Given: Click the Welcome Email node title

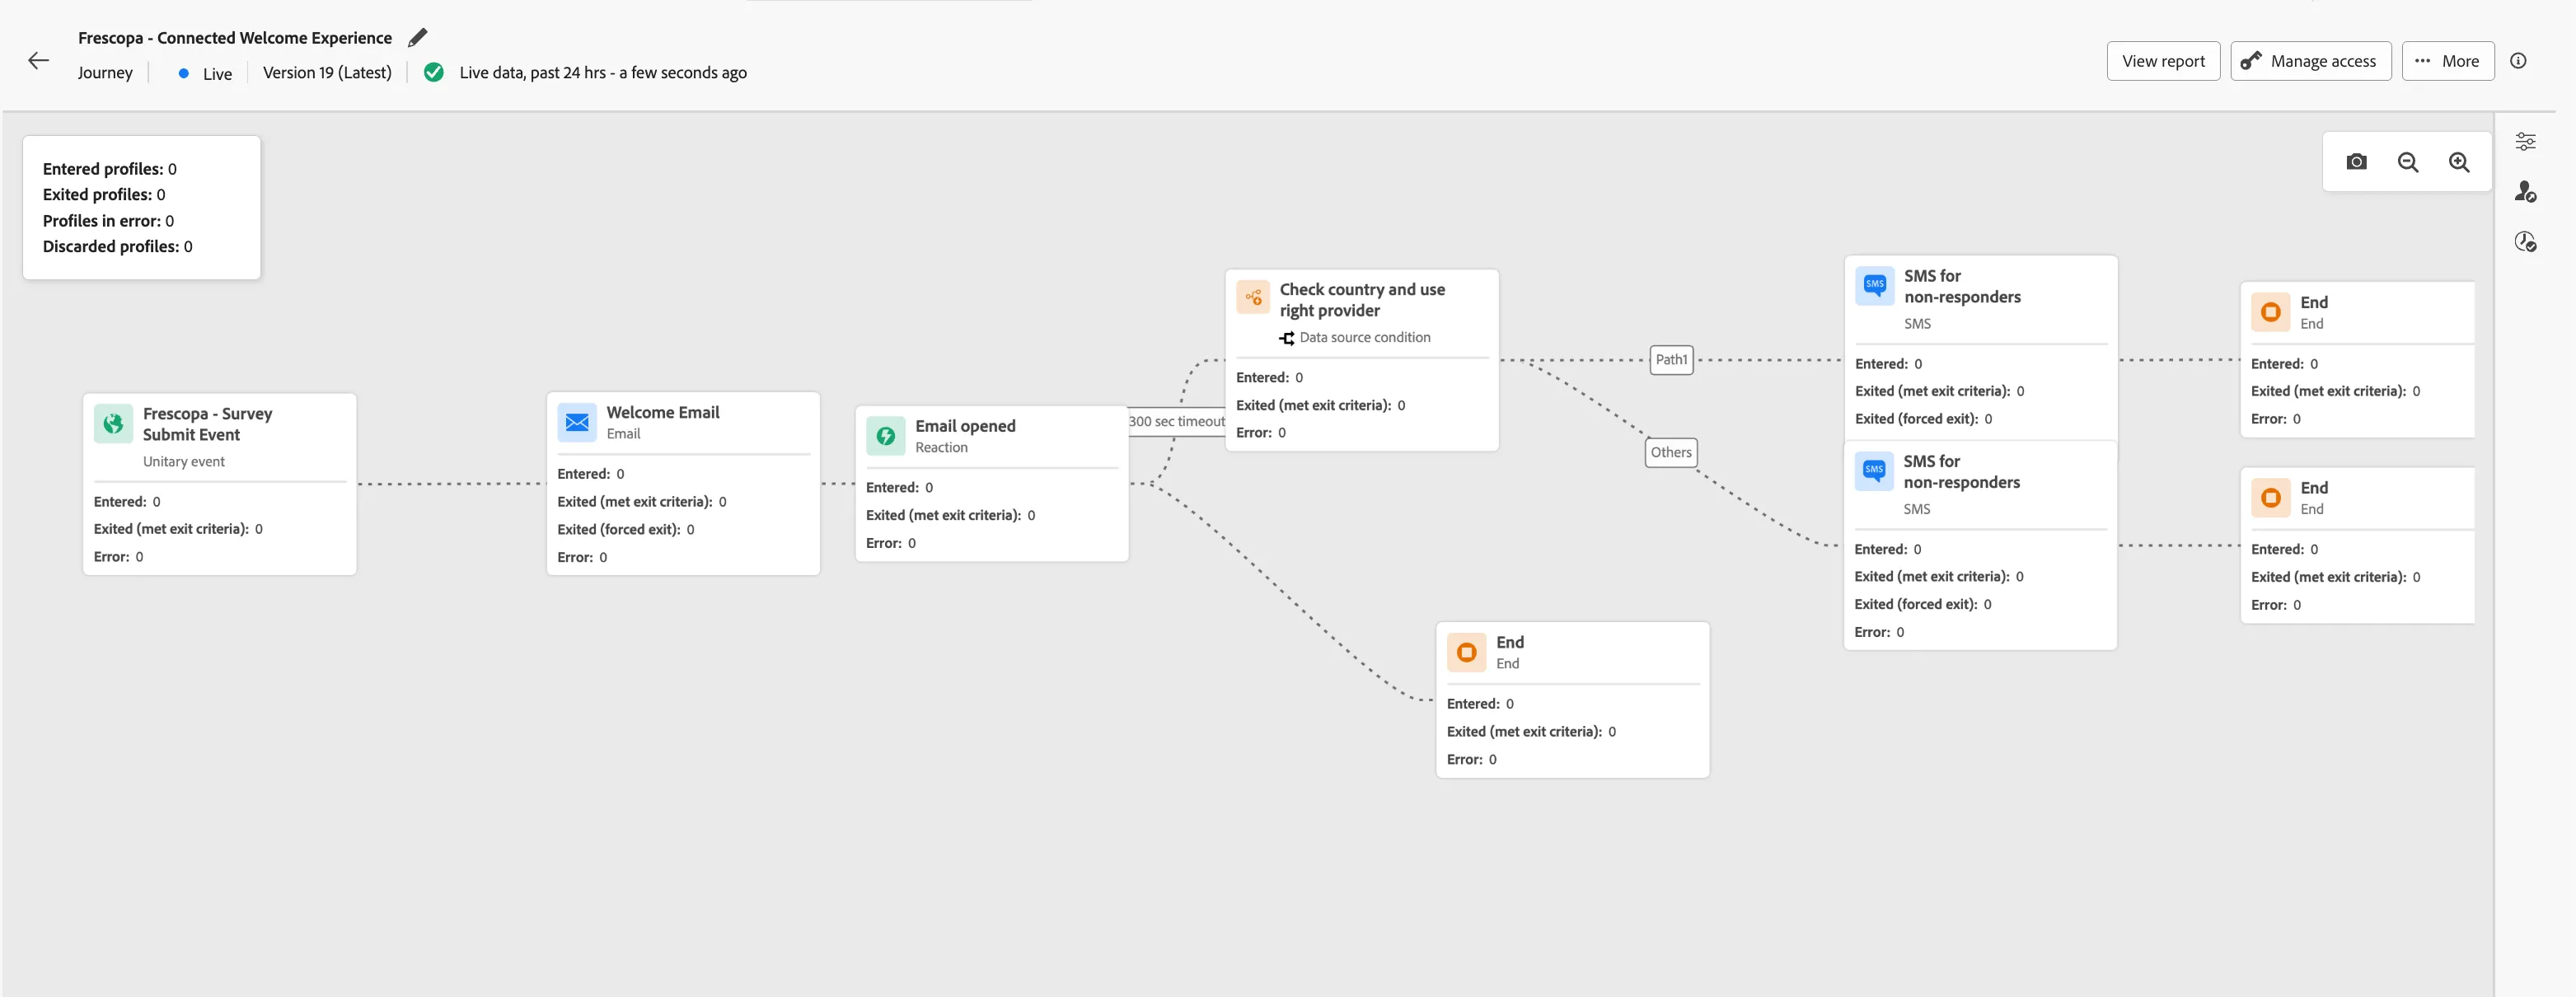Looking at the screenshot, I should point(662,412).
